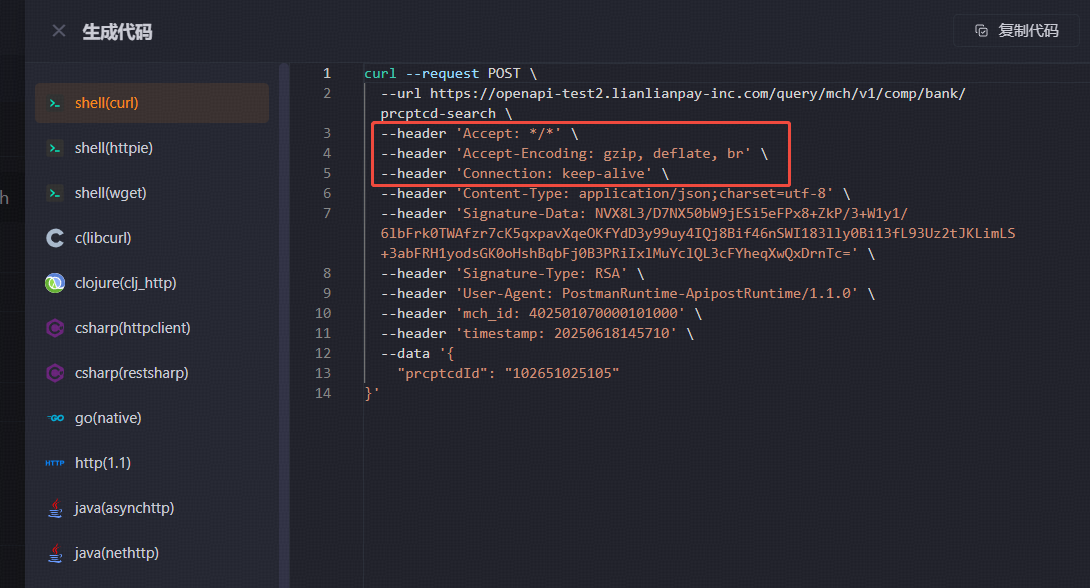The width and height of the screenshot is (1090, 588).
Task: Click line number 14 in the gutter
Action: [x=323, y=393]
